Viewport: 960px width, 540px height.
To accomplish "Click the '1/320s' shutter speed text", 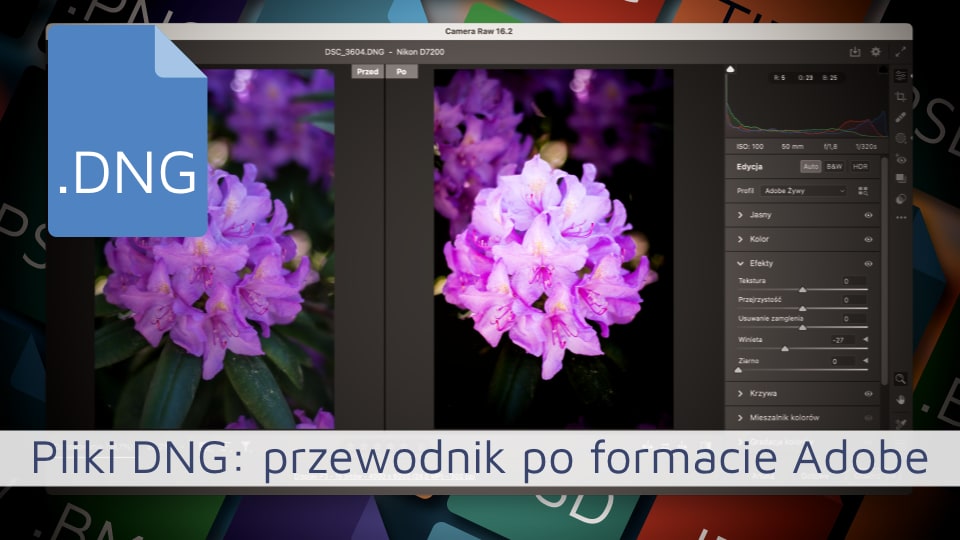I will pos(866,147).
